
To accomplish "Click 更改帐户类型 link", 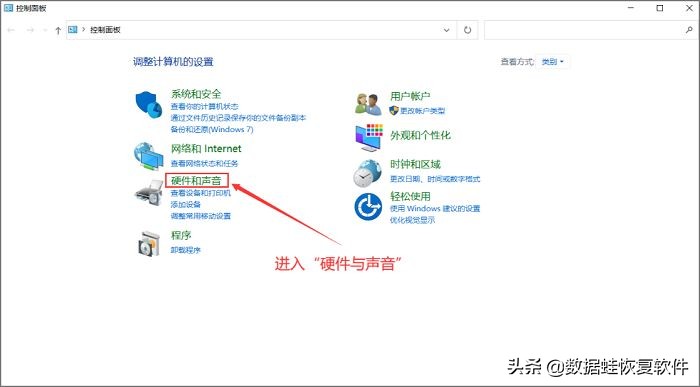I will 423,111.
